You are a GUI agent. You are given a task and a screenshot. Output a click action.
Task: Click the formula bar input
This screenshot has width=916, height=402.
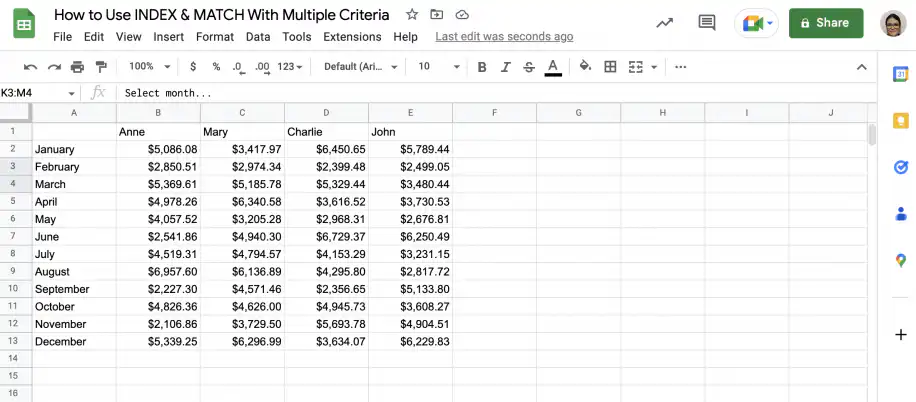tap(495, 93)
